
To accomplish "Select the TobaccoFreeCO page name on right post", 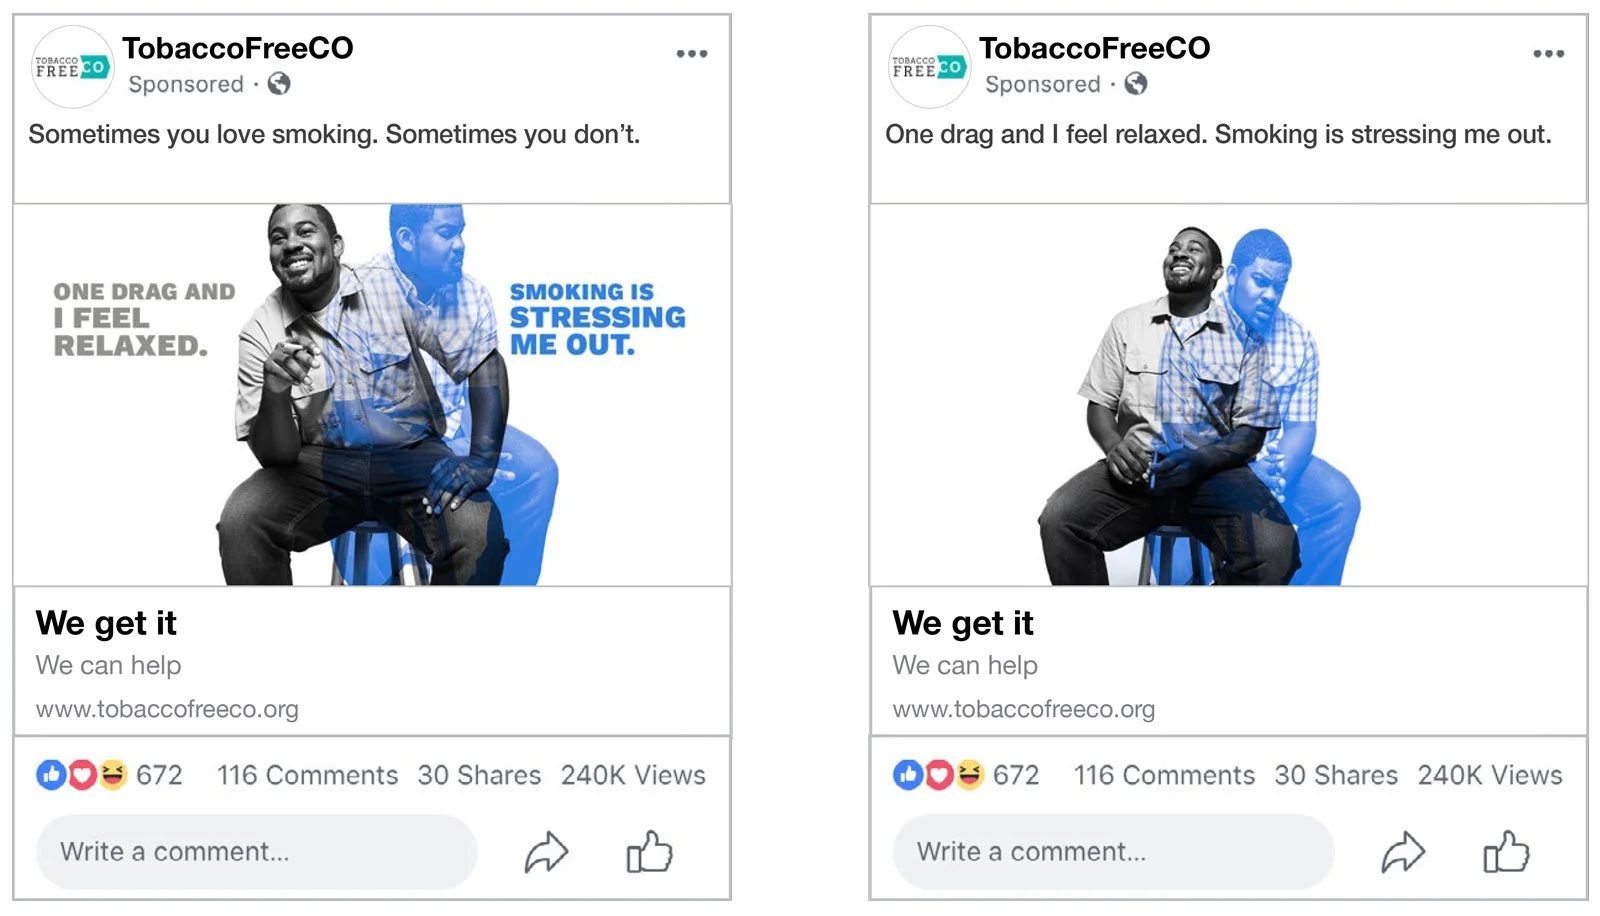I will (1095, 48).
